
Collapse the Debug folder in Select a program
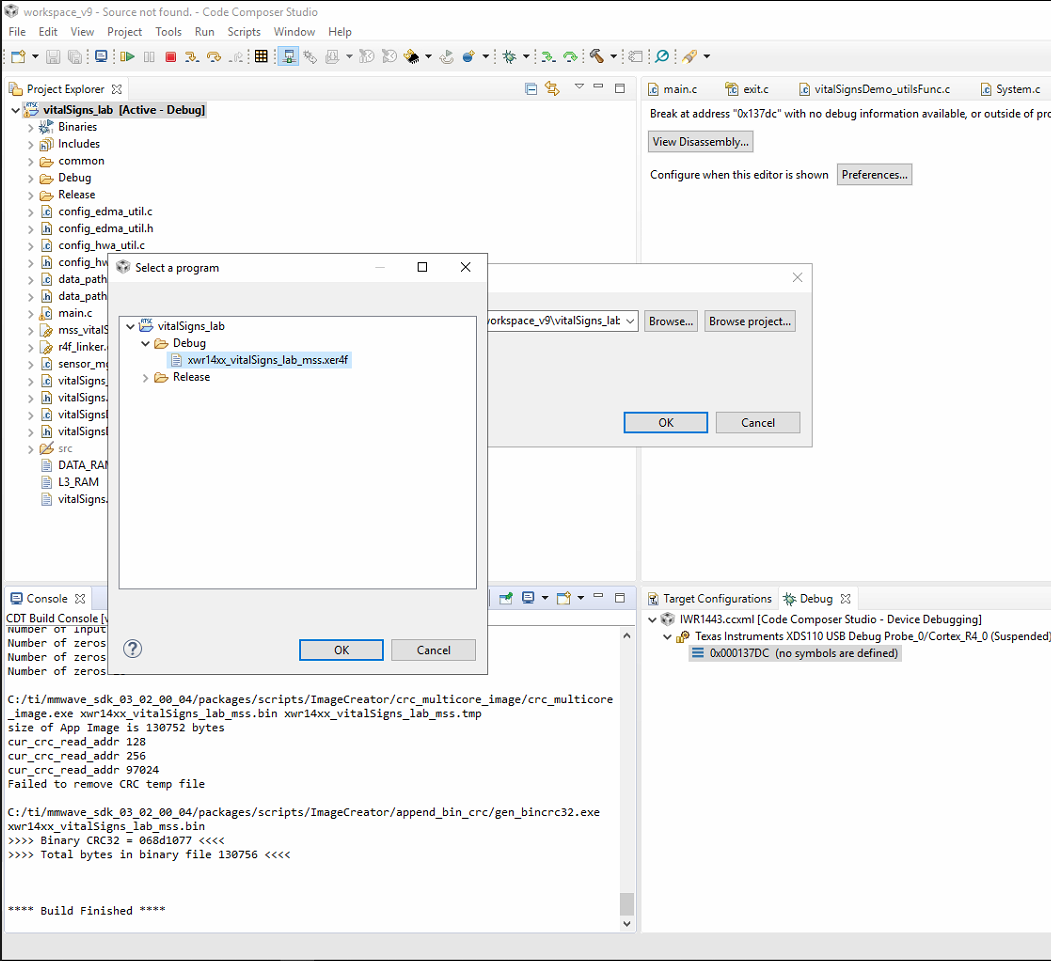click(x=146, y=343)
